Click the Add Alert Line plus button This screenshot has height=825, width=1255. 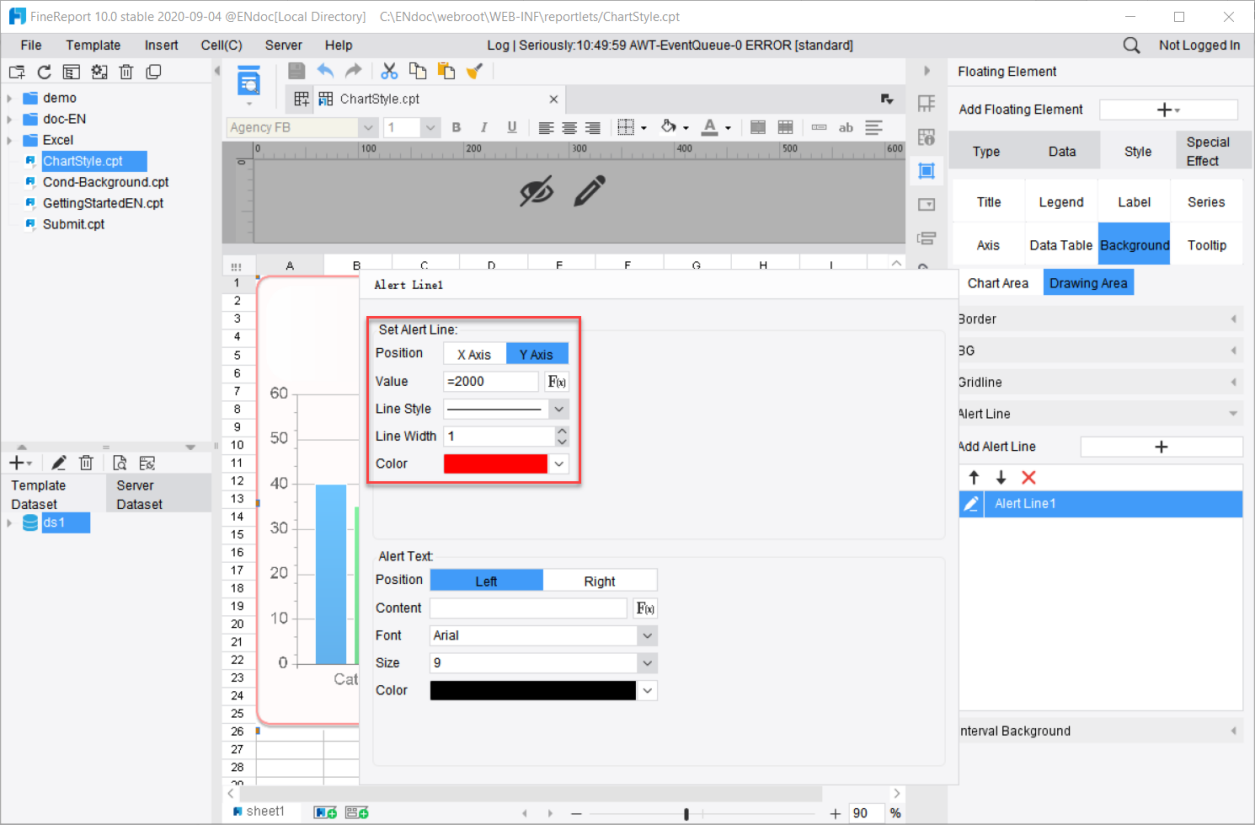(x=1161, y=446)
